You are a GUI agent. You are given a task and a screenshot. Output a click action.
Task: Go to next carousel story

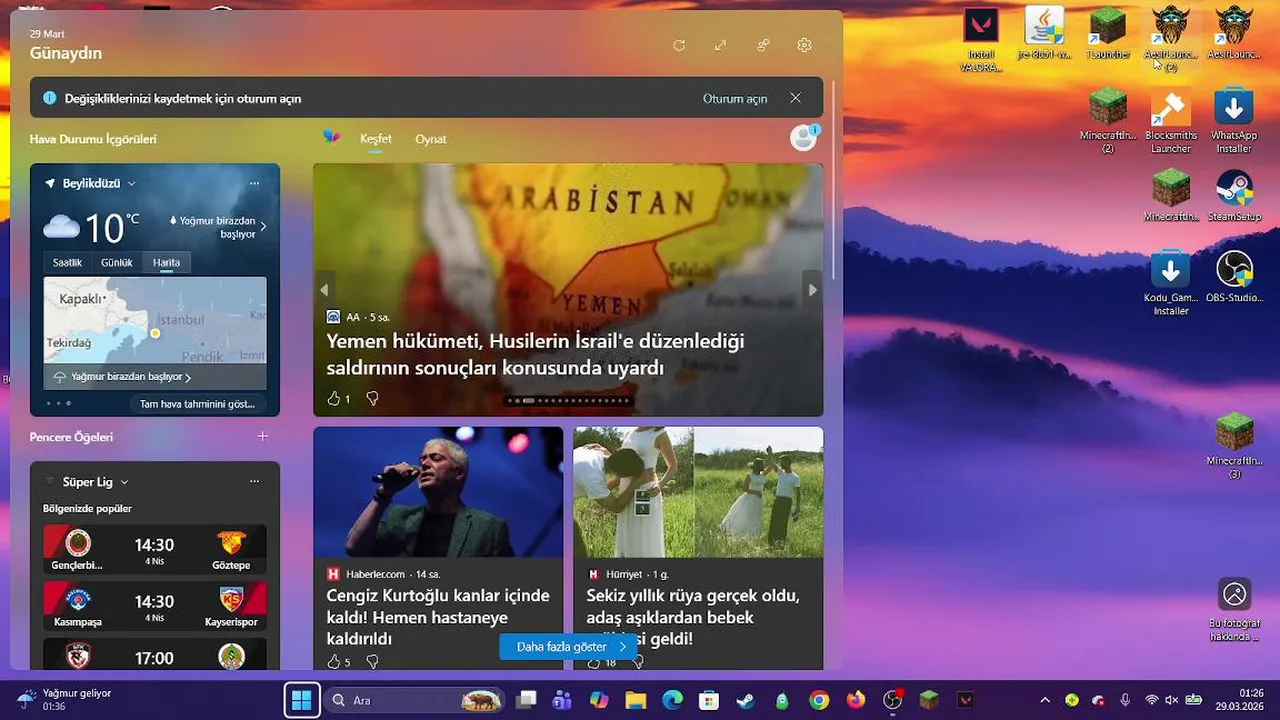(812, 290)
